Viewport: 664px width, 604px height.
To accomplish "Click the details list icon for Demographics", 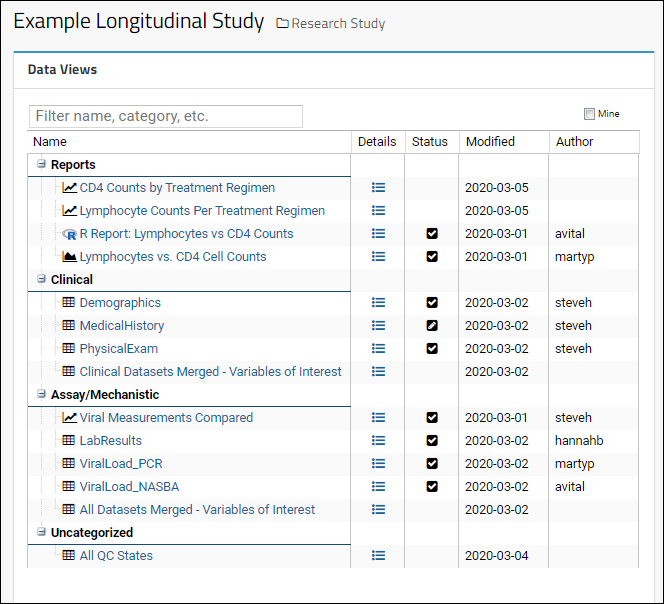I will (x=378, y=302).
